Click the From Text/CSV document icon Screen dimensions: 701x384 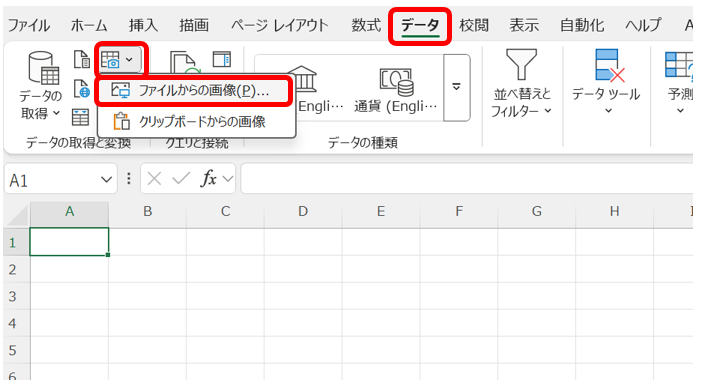(x=81, y=59)
